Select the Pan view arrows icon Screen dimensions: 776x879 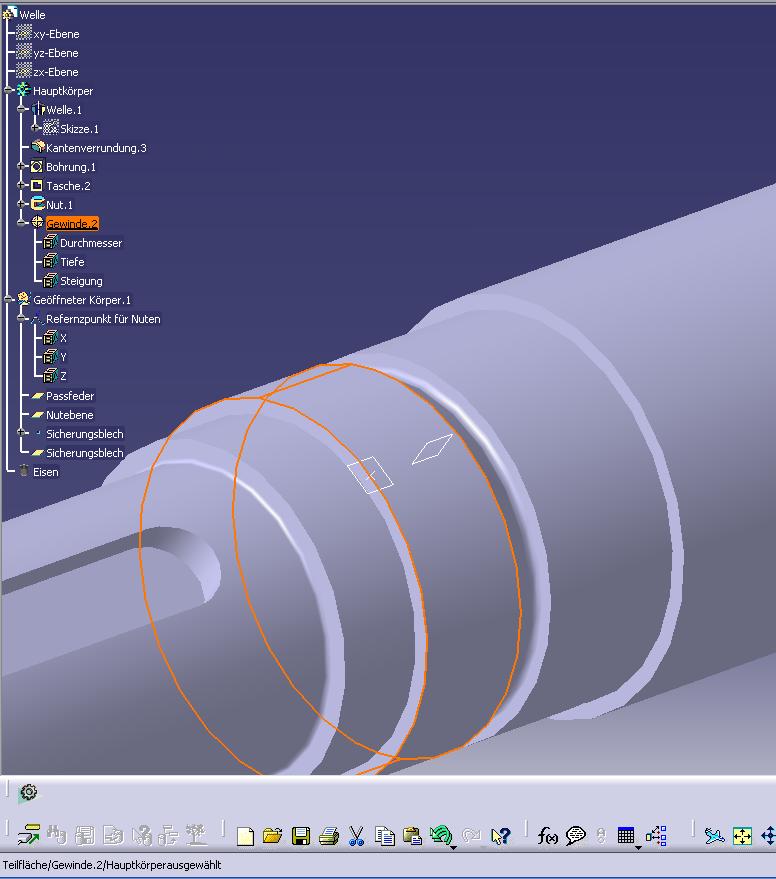[768, 836]
